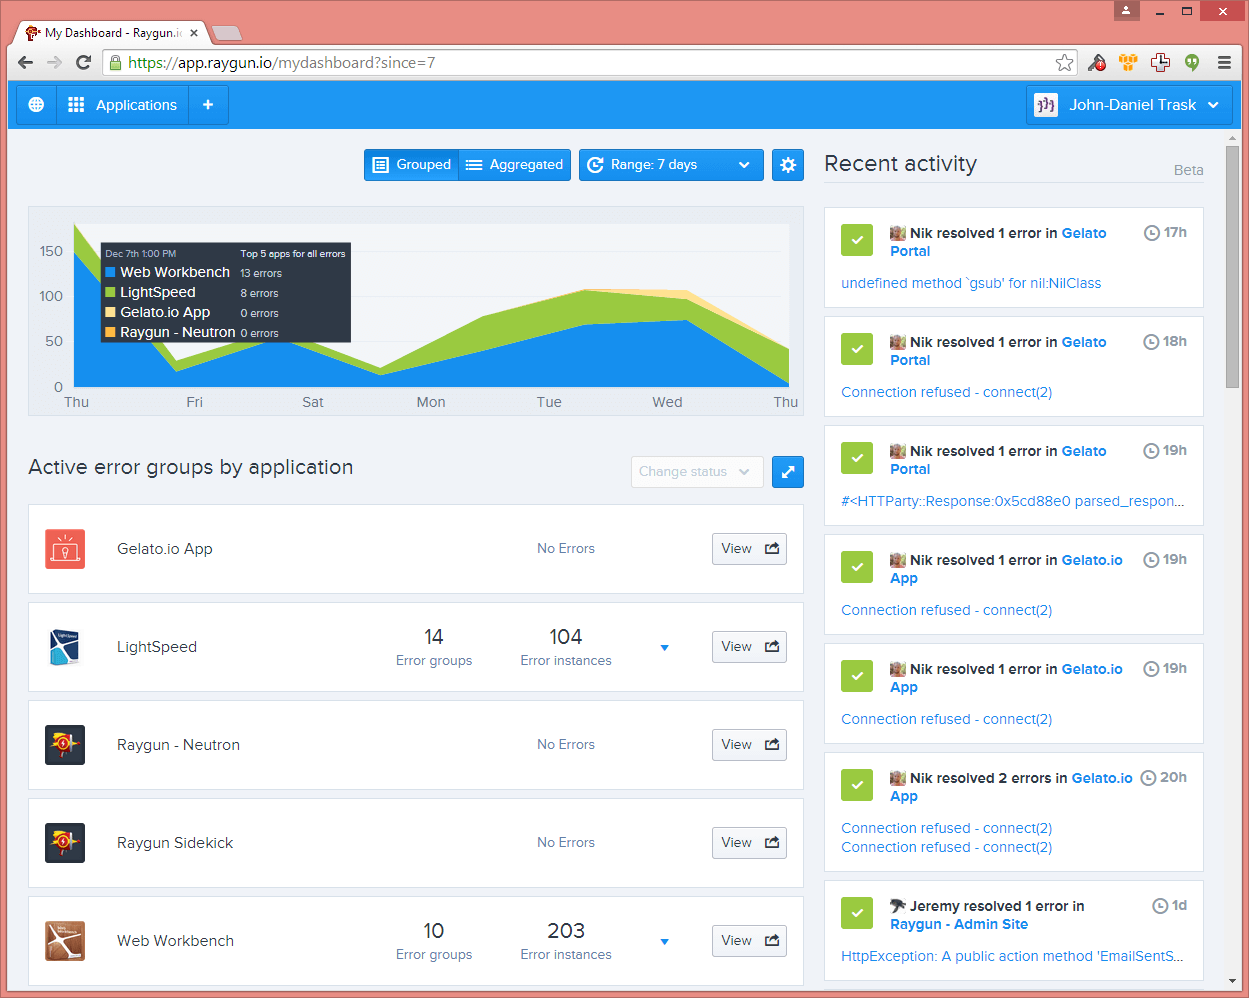1249x998 pixels.
Task: Click the browser back arrow
Action: coord(26,62)
